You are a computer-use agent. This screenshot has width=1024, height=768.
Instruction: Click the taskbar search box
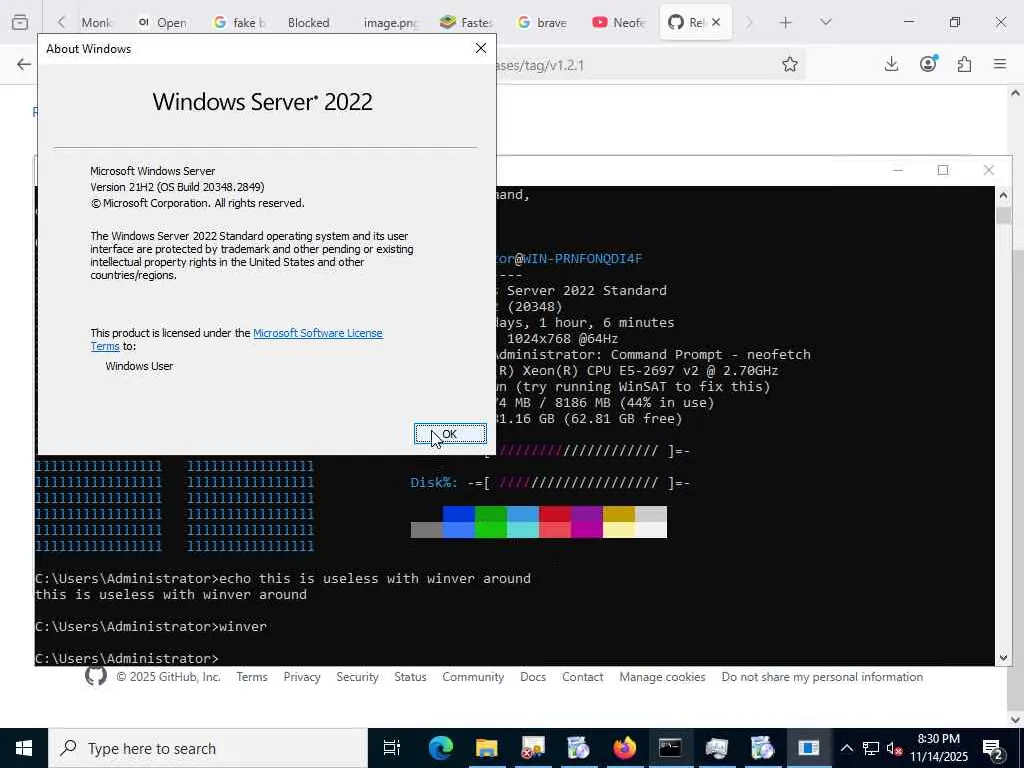(x=208, y=748)
